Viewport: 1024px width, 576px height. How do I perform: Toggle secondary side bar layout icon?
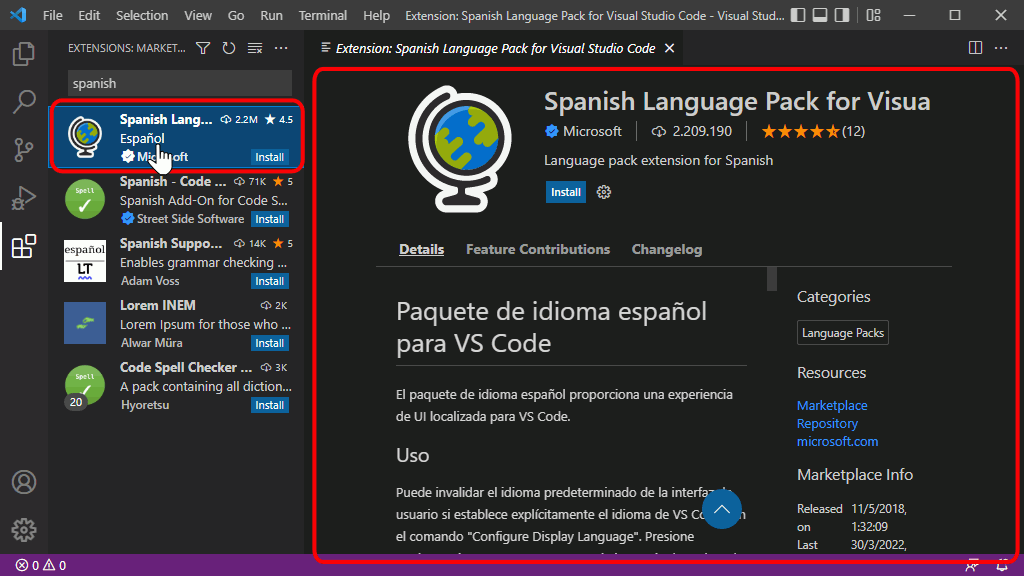tap(842, 15)
